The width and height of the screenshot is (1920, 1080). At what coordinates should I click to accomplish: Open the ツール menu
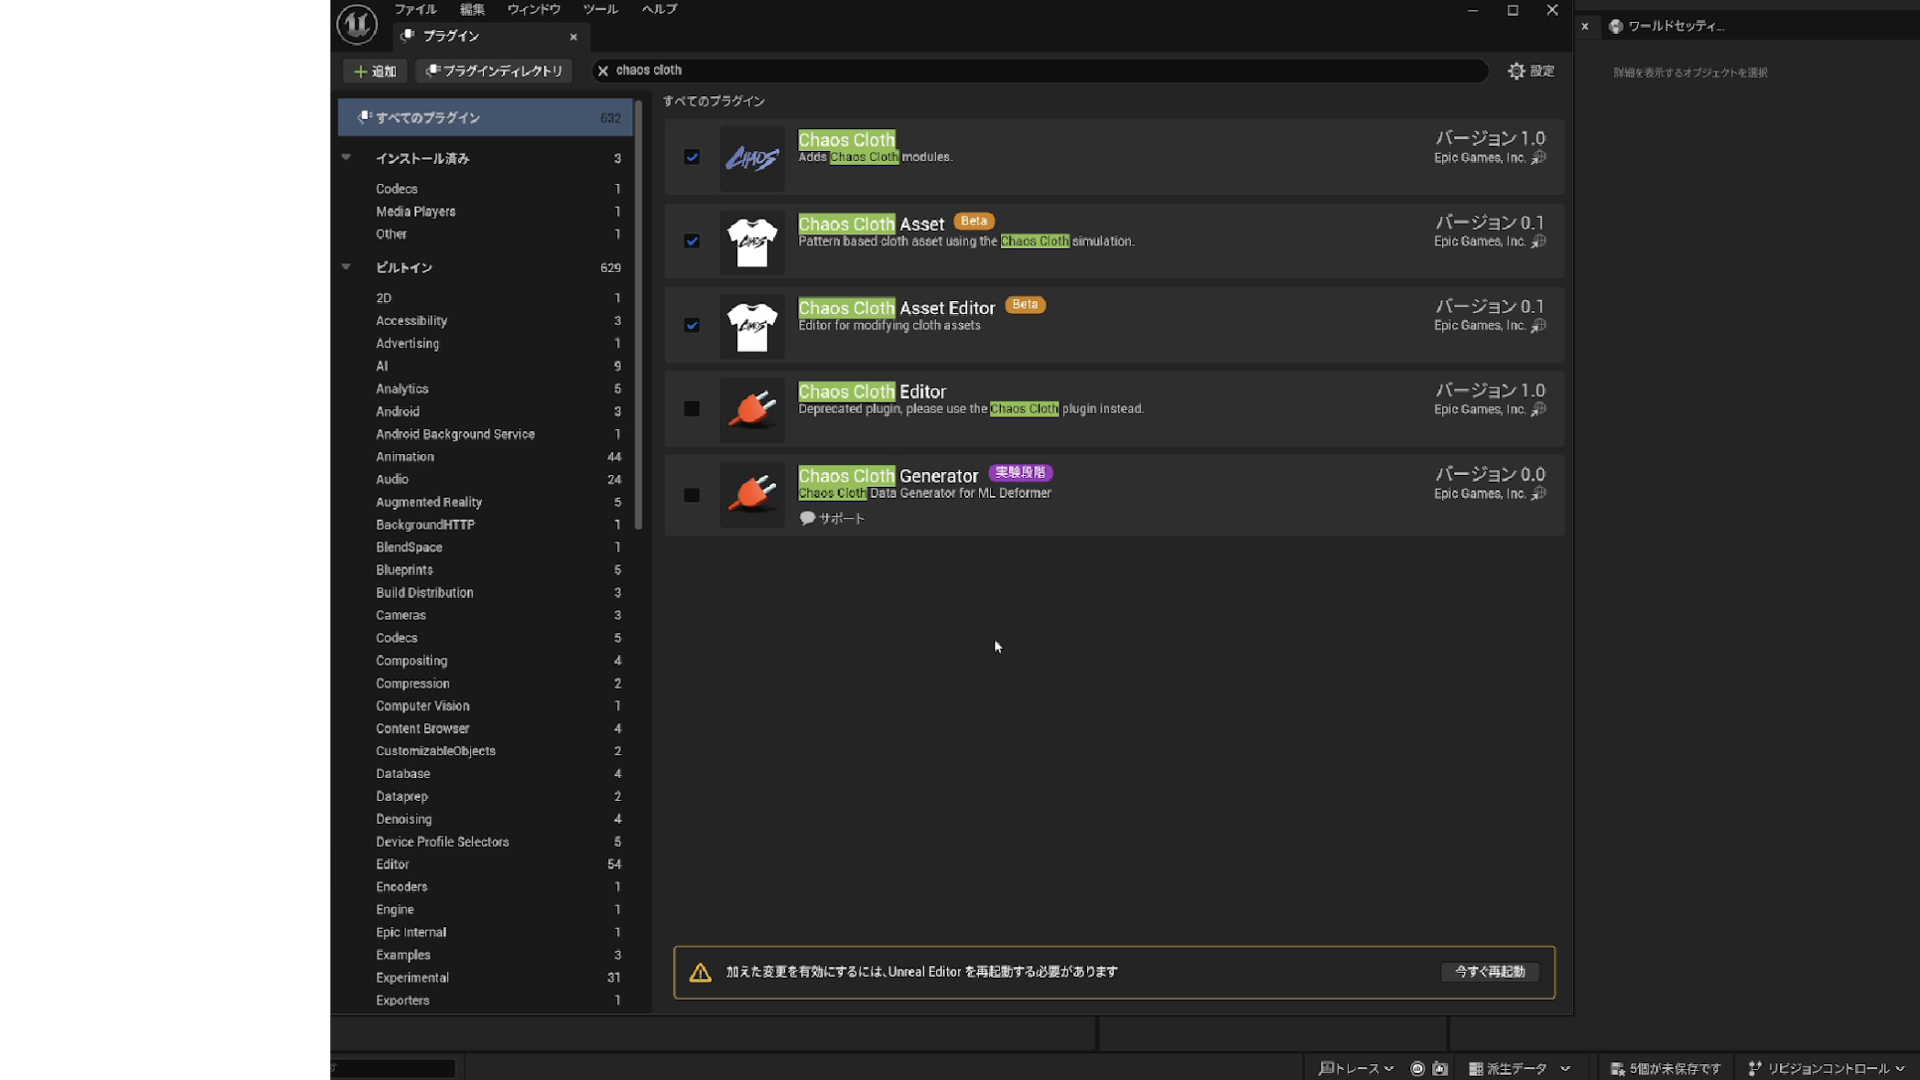point(600,9)
